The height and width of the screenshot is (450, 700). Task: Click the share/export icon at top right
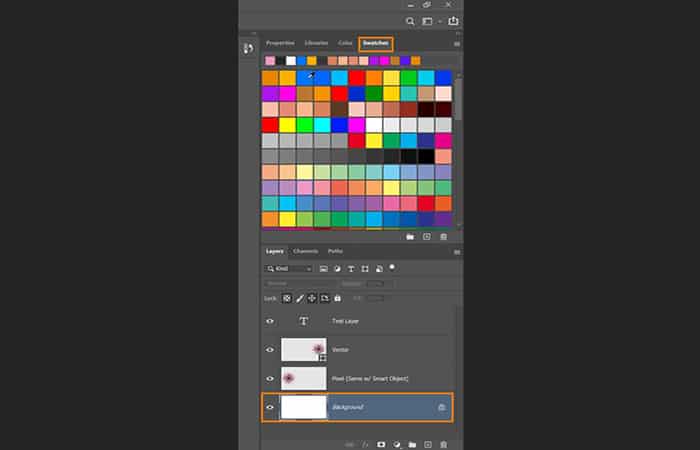click(453, 21)
